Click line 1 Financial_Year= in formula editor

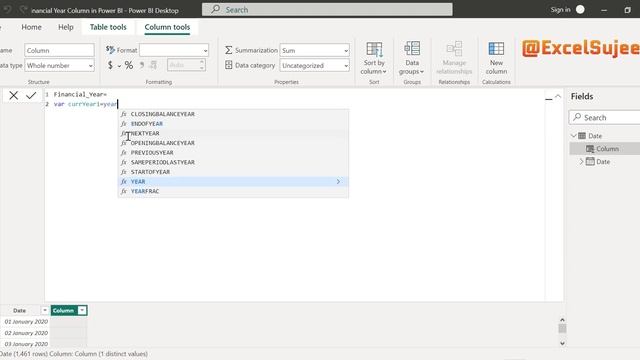80,94
